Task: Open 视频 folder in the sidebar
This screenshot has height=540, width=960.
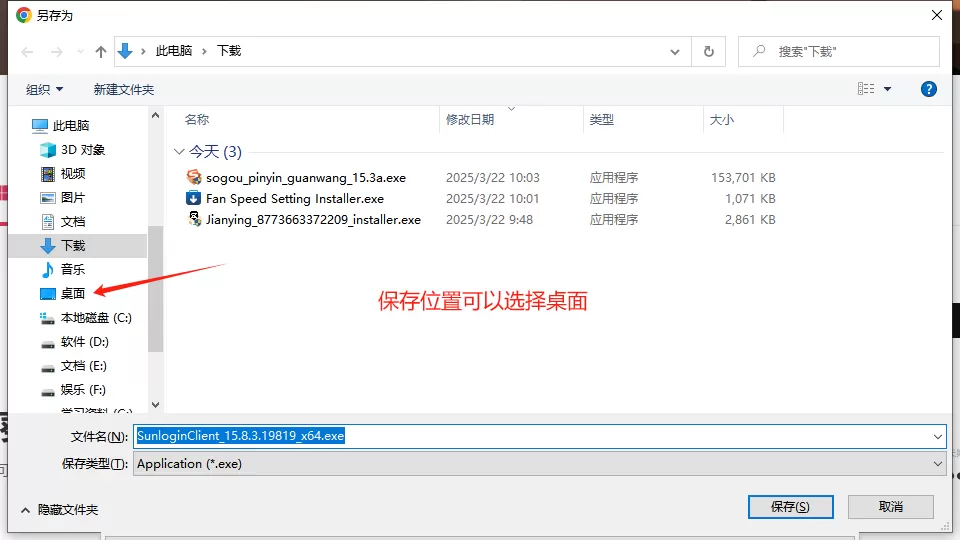Action: coord(72,174)
